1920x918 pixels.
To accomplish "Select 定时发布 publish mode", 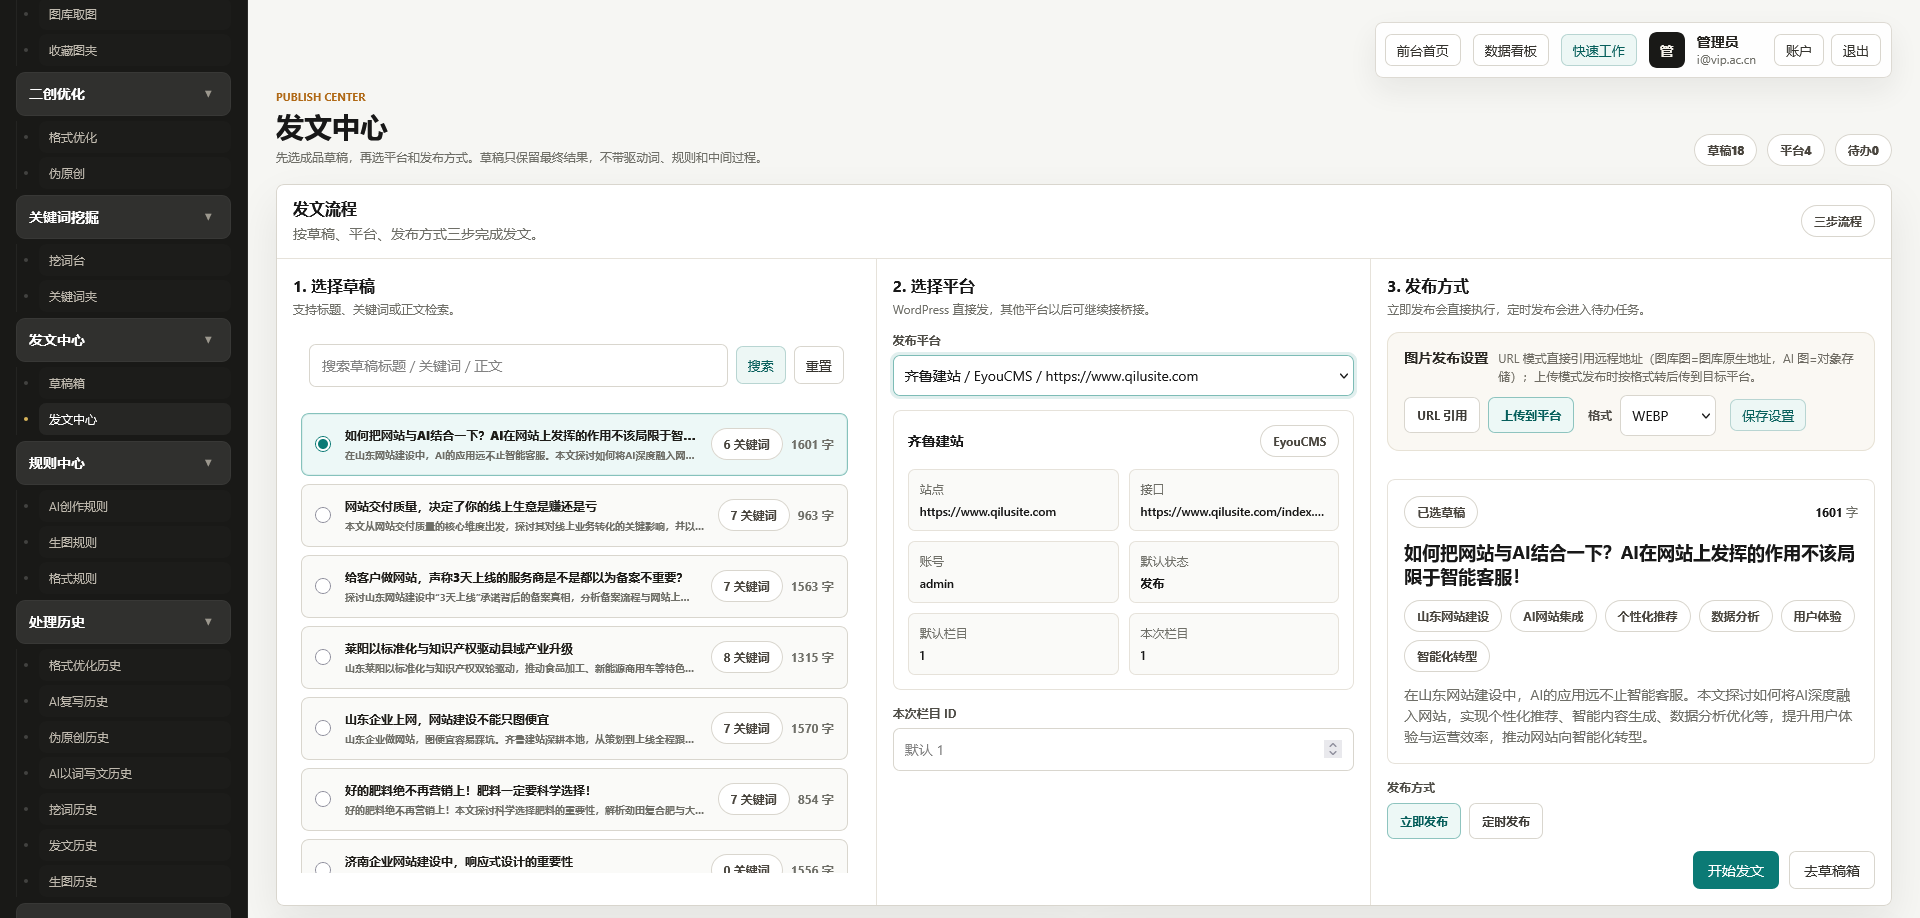I will click(1506, 821).
